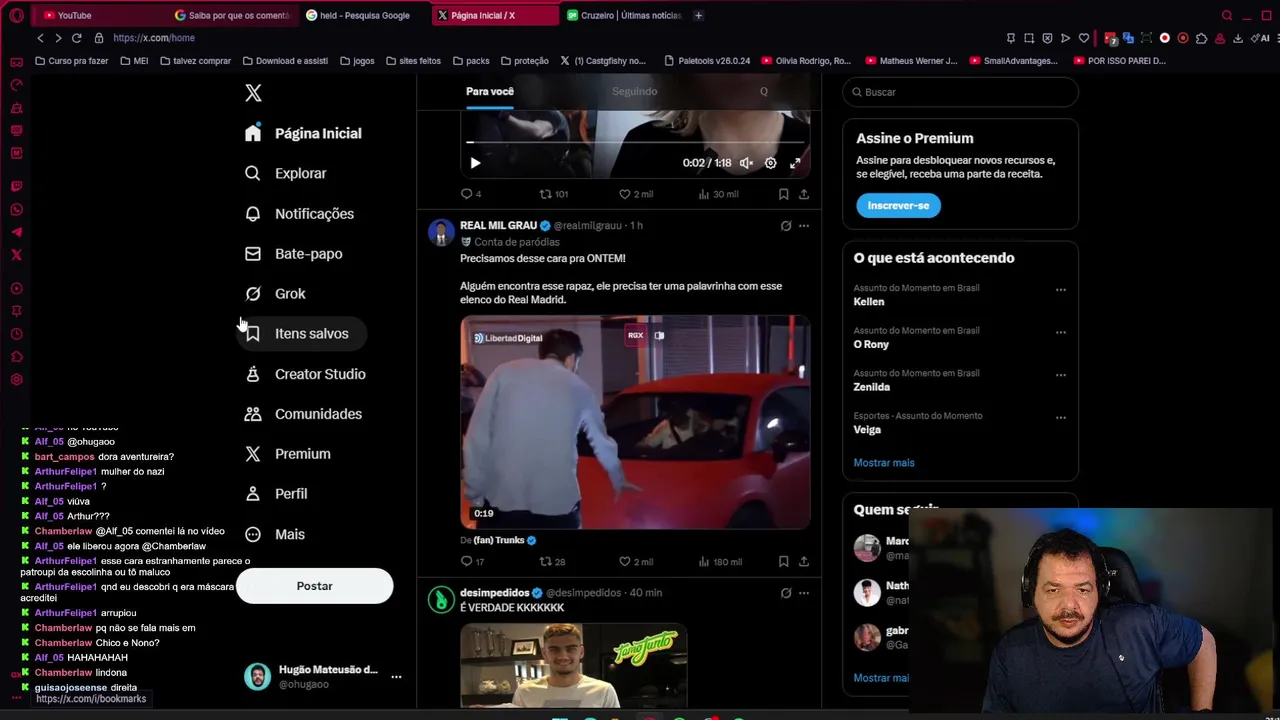
Task: Click the X logo above Página Inicial
Action: [x=253, y=93]
